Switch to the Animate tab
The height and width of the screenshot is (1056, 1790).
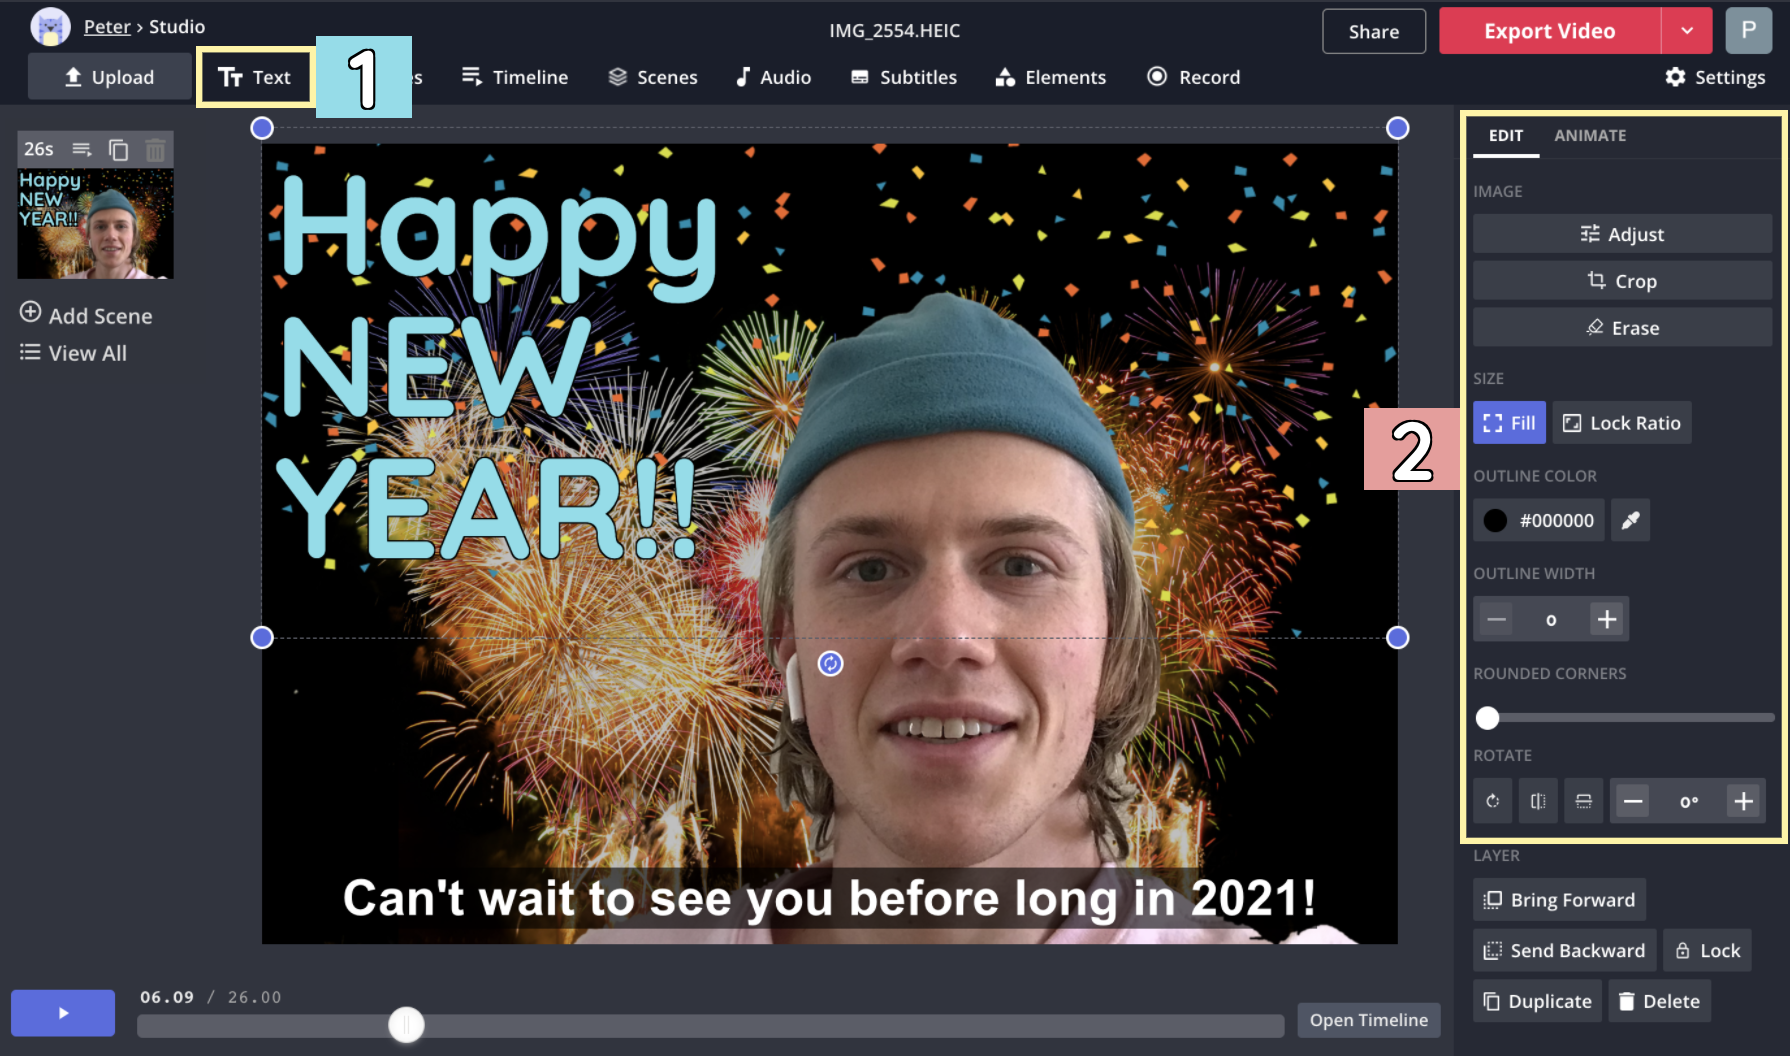[x=1590, y=135]
